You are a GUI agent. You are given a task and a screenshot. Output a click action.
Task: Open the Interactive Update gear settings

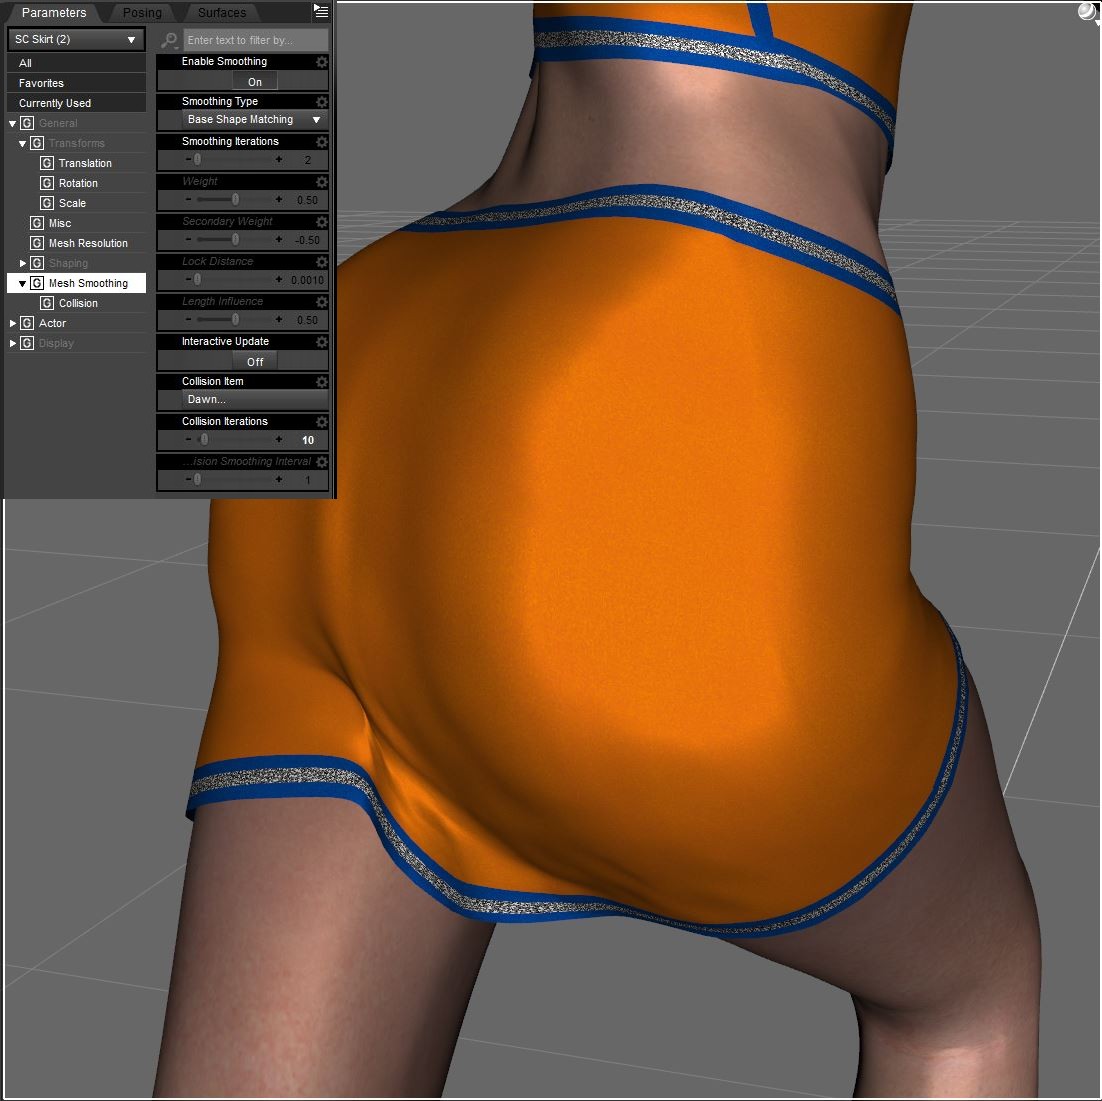[321, 342]
